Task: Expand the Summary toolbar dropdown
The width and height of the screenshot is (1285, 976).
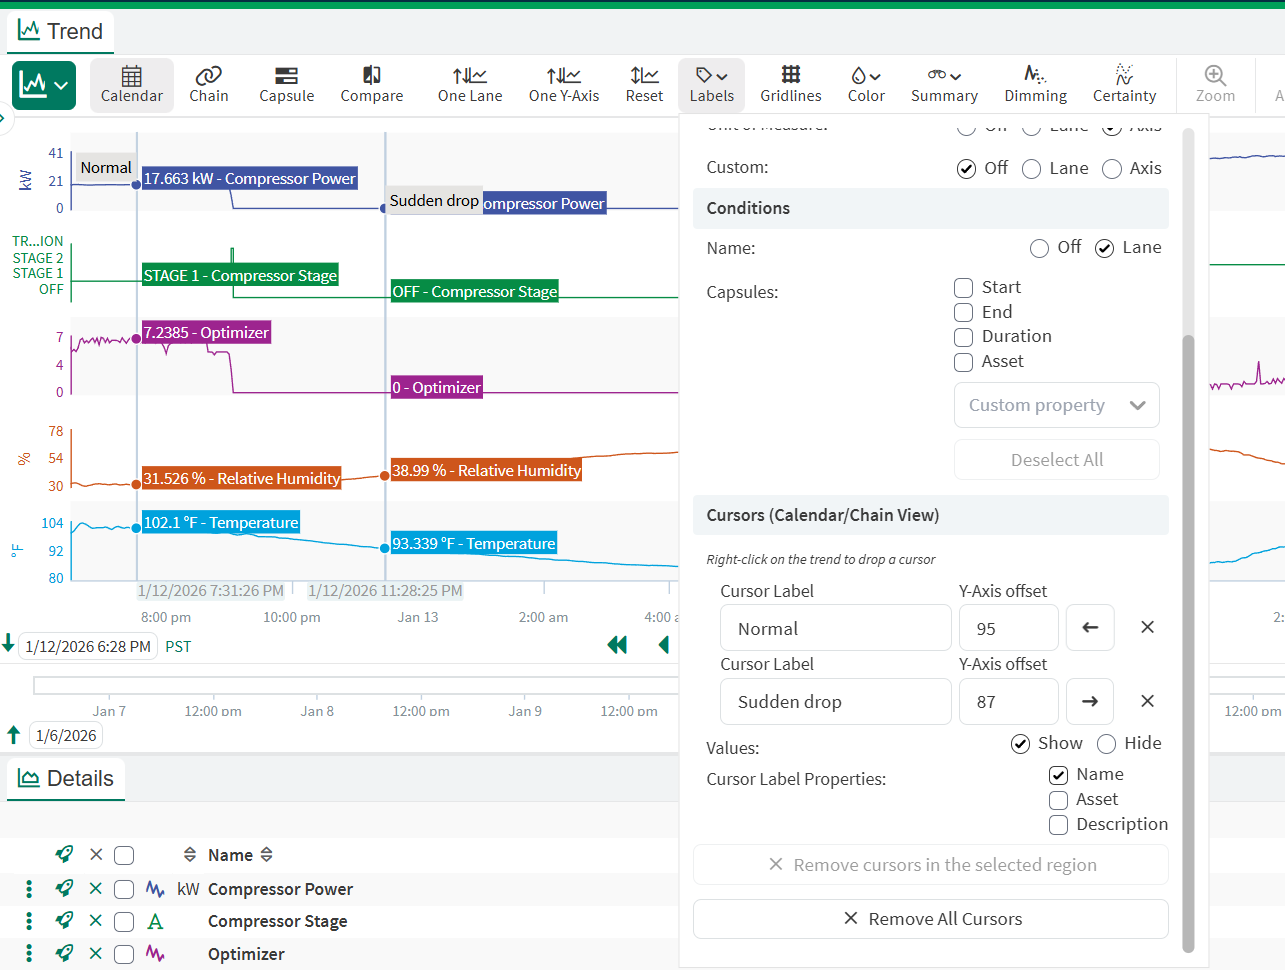Action: [943, 84]
